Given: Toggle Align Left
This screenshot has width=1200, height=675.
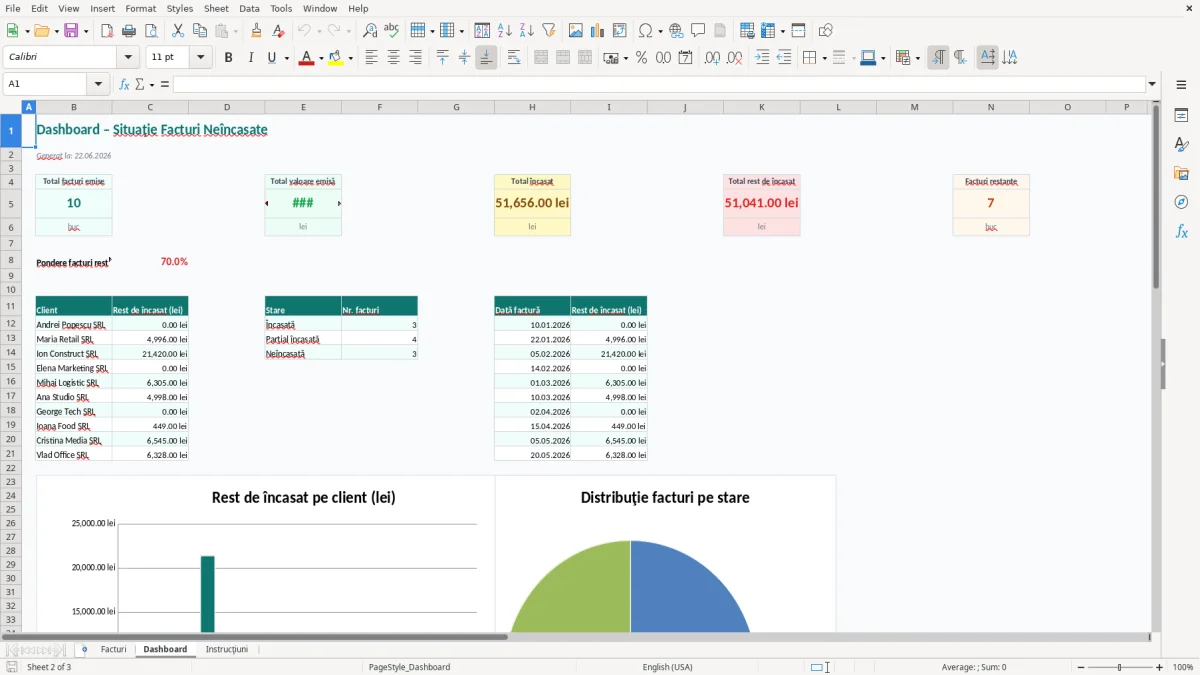Looking at the screenshot, I should [371, 58].
